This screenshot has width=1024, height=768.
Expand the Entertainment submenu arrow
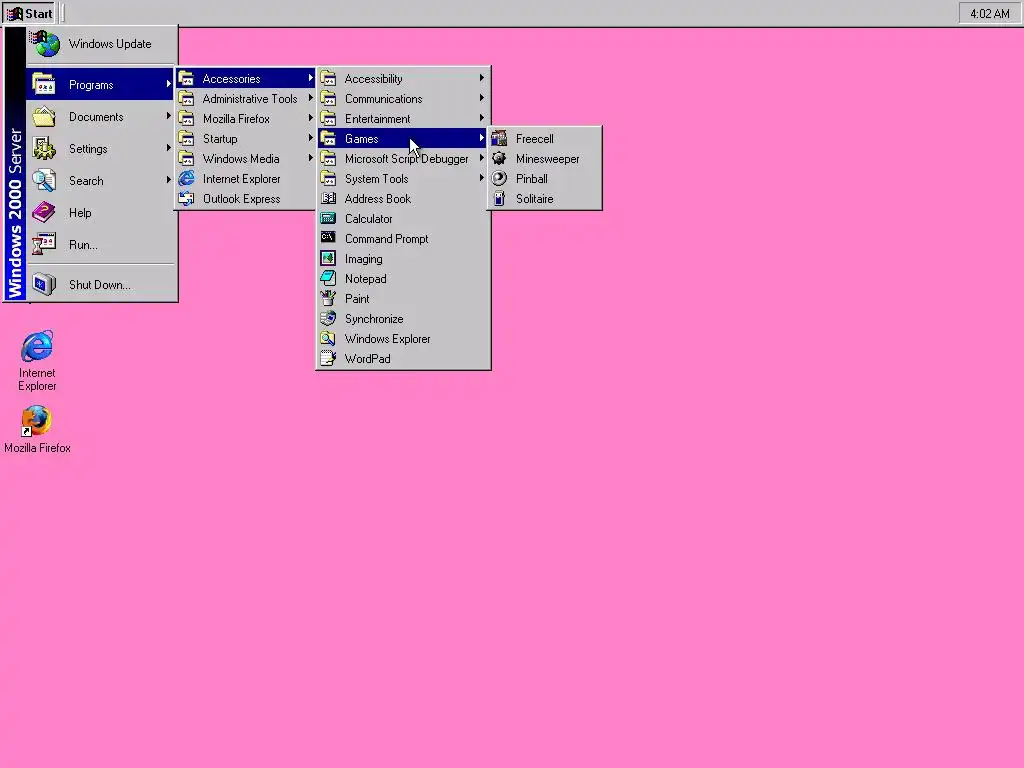482,118
